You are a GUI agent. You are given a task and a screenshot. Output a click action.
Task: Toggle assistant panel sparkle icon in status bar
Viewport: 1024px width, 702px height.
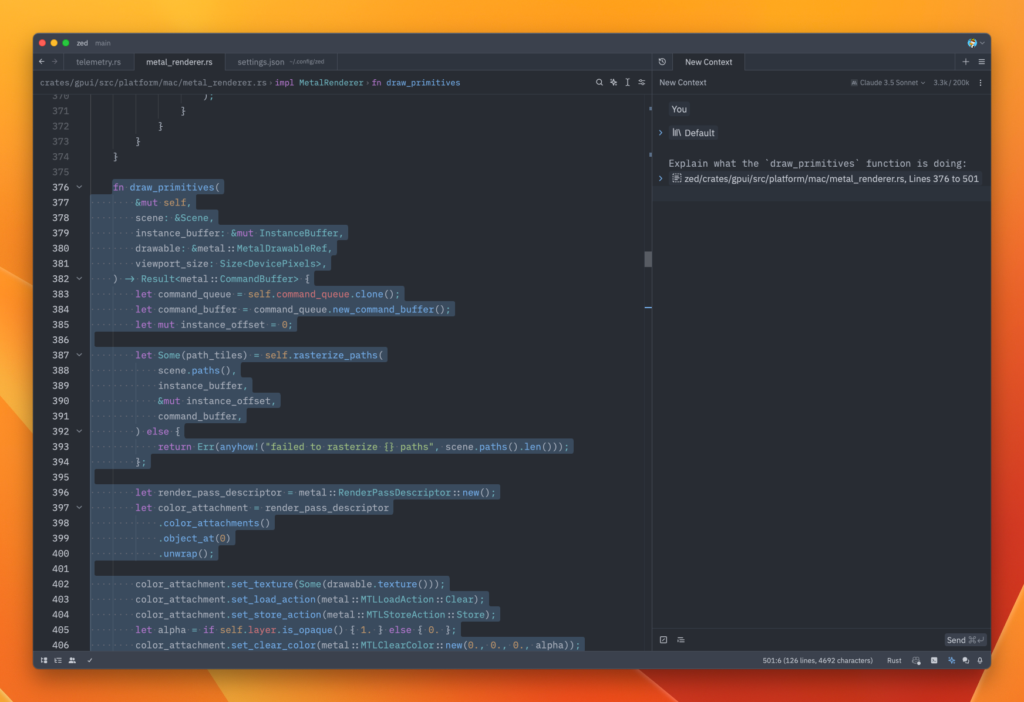pyautogui.click(x=951, y=660)
